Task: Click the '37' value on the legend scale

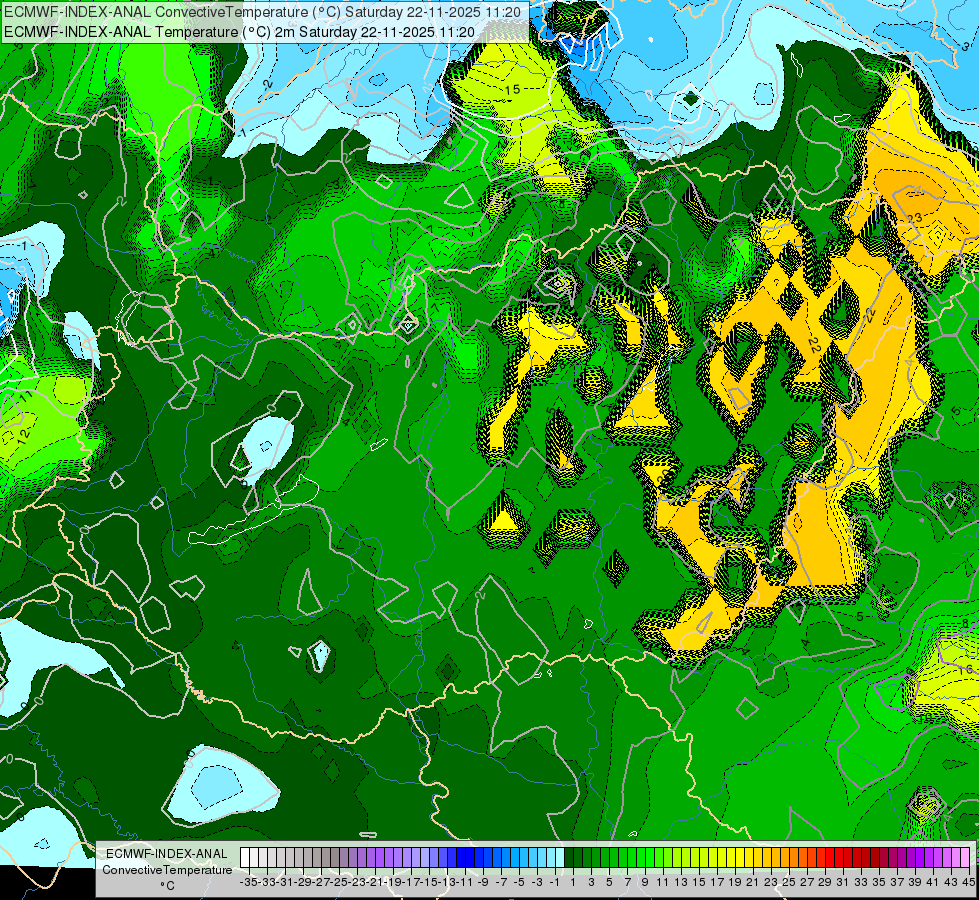Action: click(897, 882)
